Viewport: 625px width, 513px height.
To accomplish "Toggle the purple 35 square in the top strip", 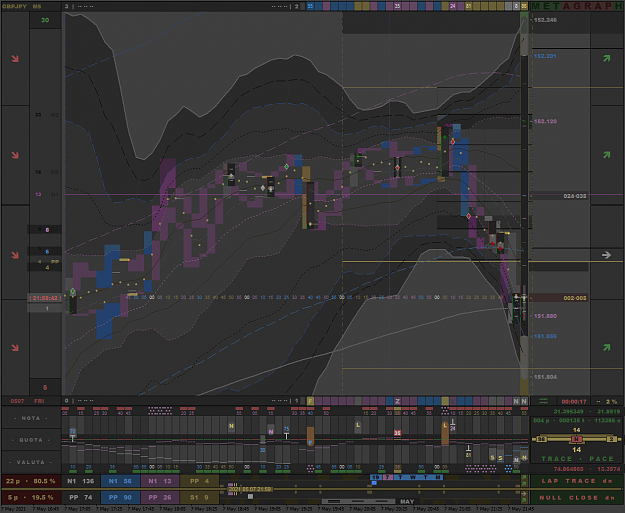I will click(397, 6).
